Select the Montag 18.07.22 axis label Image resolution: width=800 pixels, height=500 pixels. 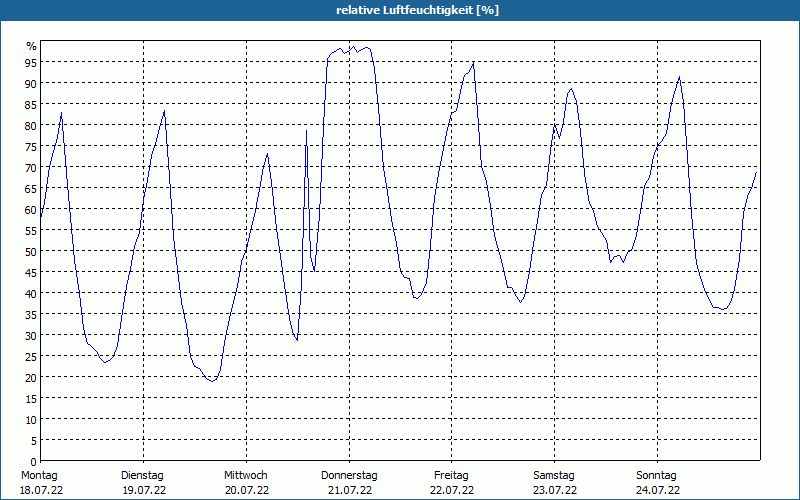(x=41, y=483)
